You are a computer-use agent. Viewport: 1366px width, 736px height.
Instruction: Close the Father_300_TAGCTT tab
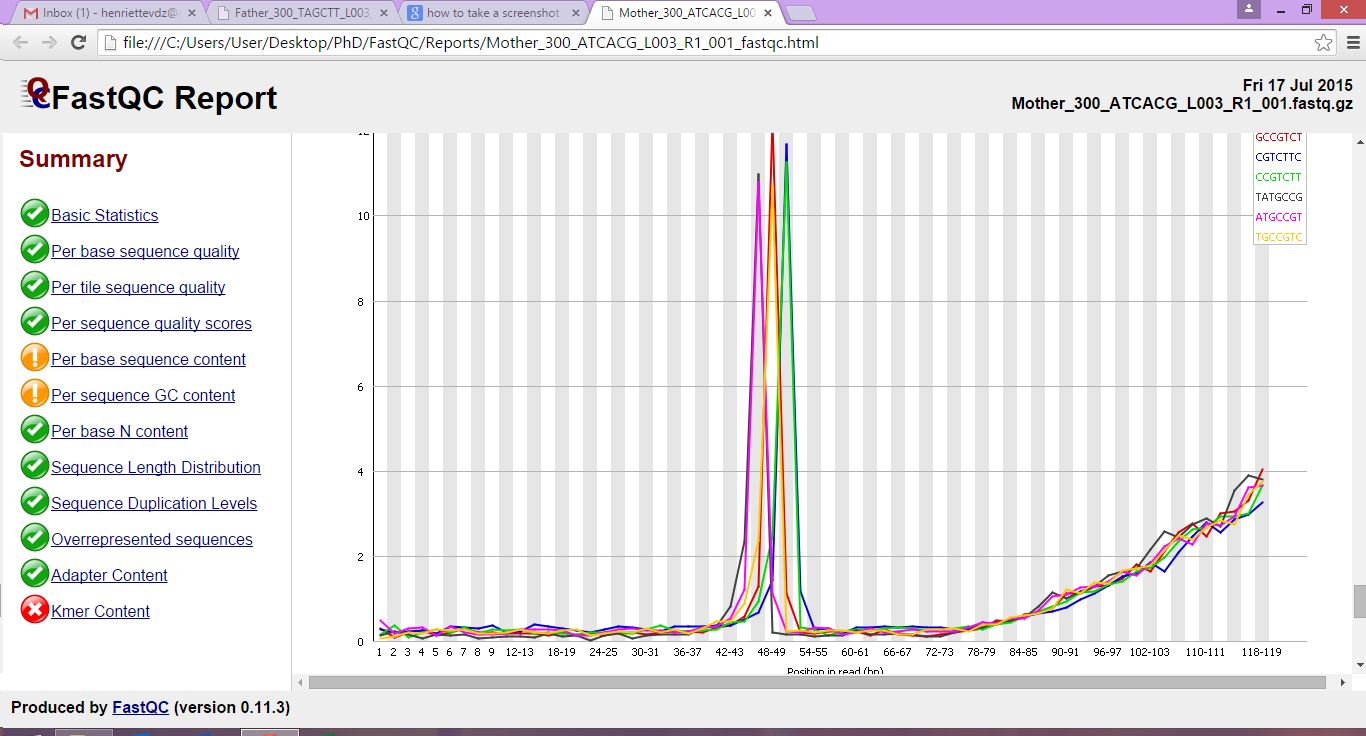click(385, 14)
